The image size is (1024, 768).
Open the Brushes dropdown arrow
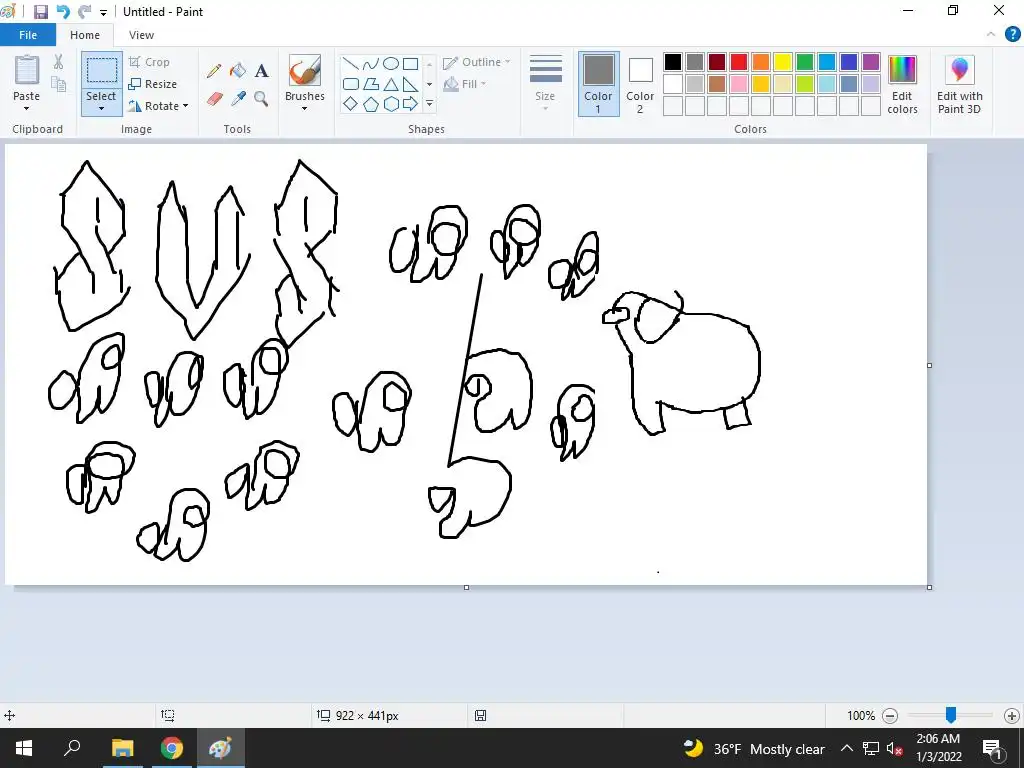[x=304, y=108]
